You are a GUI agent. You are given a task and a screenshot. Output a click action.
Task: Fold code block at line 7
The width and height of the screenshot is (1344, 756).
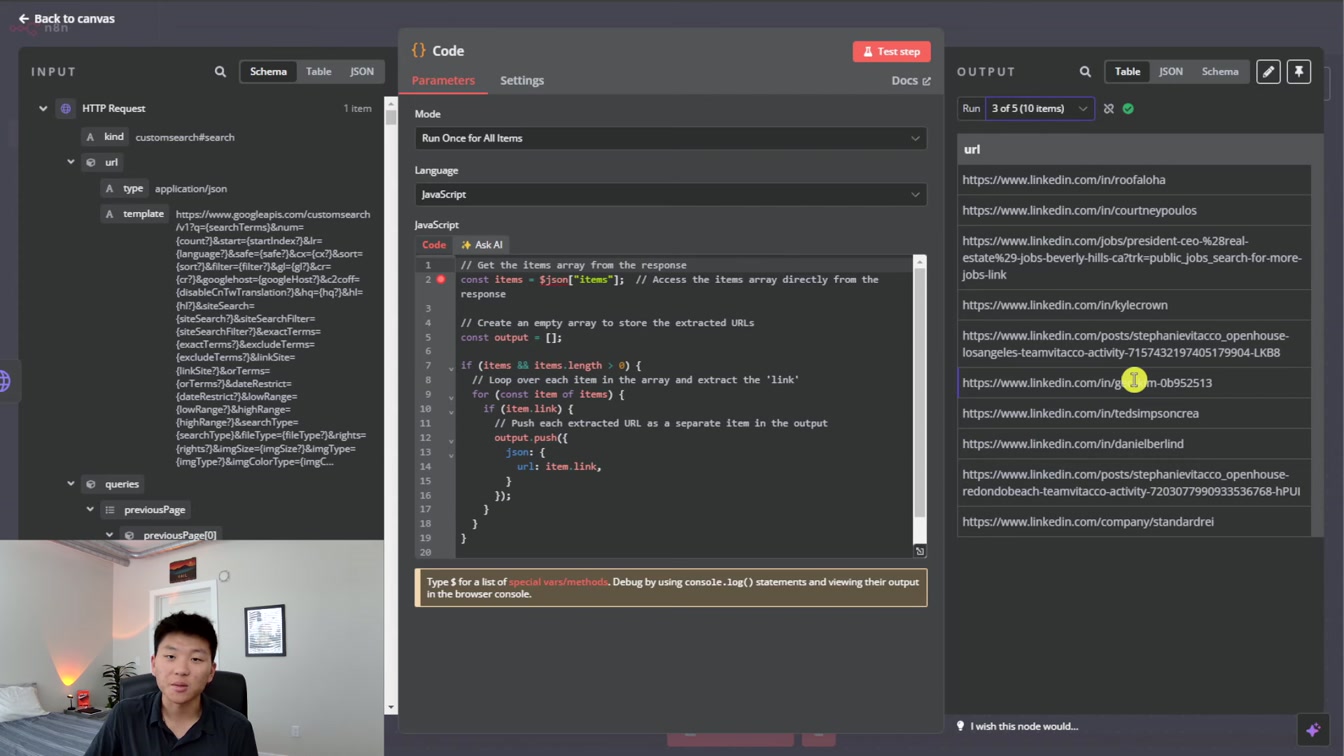point(451,366)
